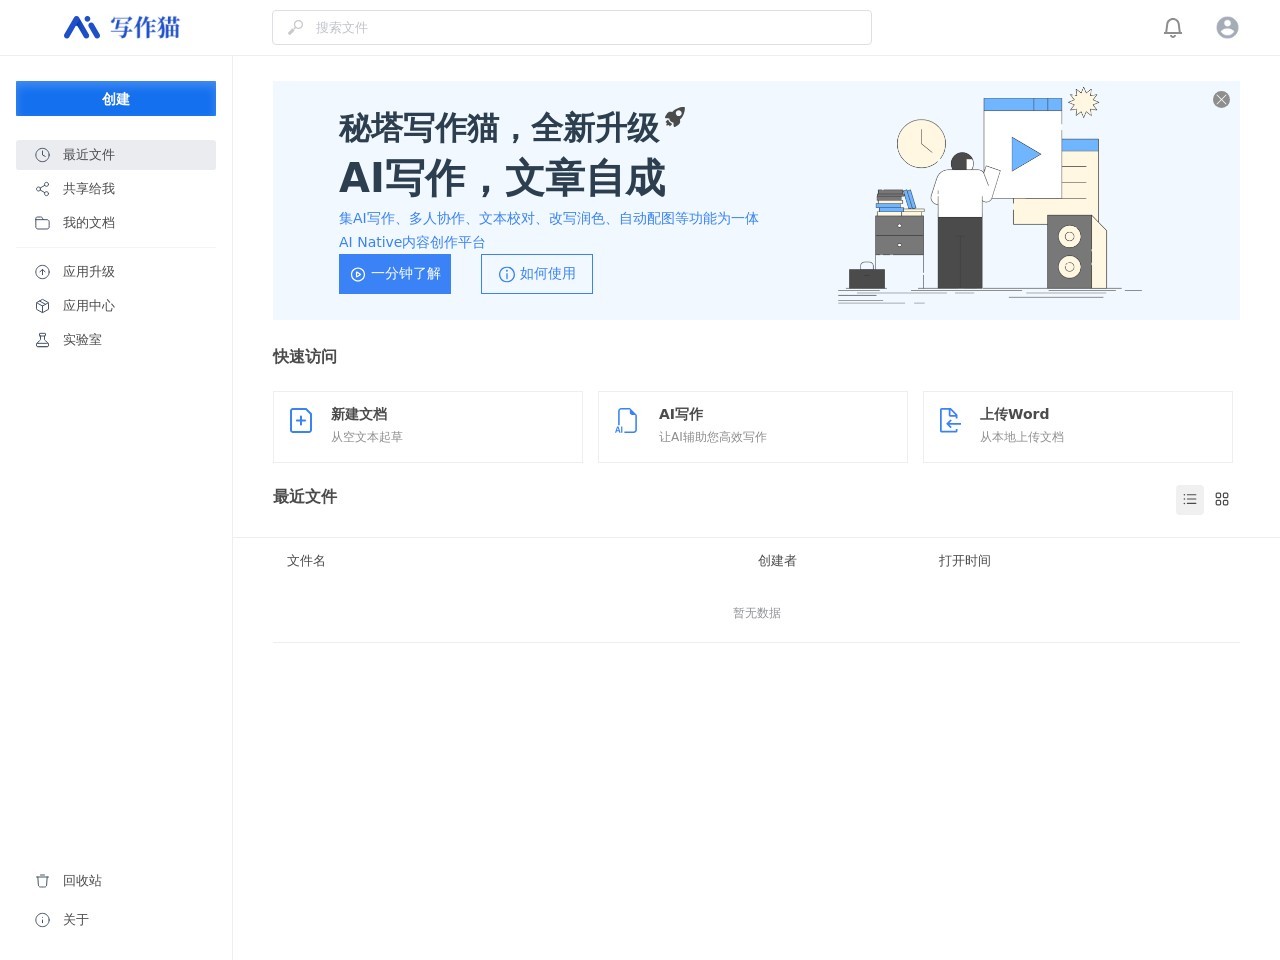Open the user account avatar menu
This screenshot has height=960, width=1280.
coord(1227,27)
